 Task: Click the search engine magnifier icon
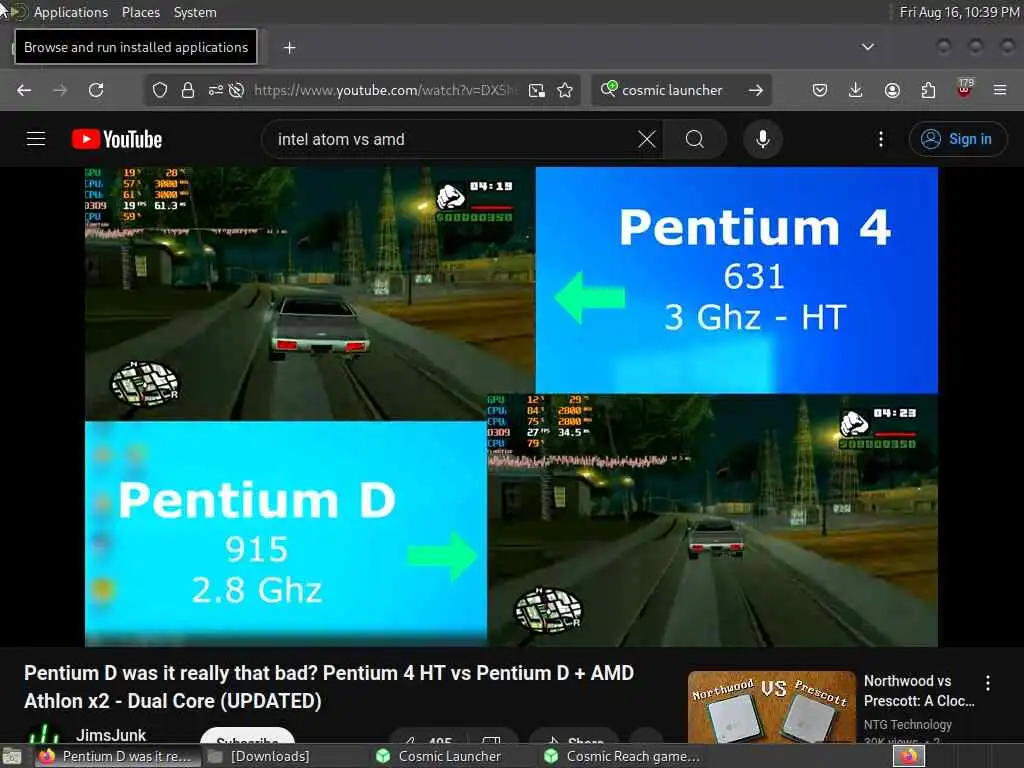[609, 89]
